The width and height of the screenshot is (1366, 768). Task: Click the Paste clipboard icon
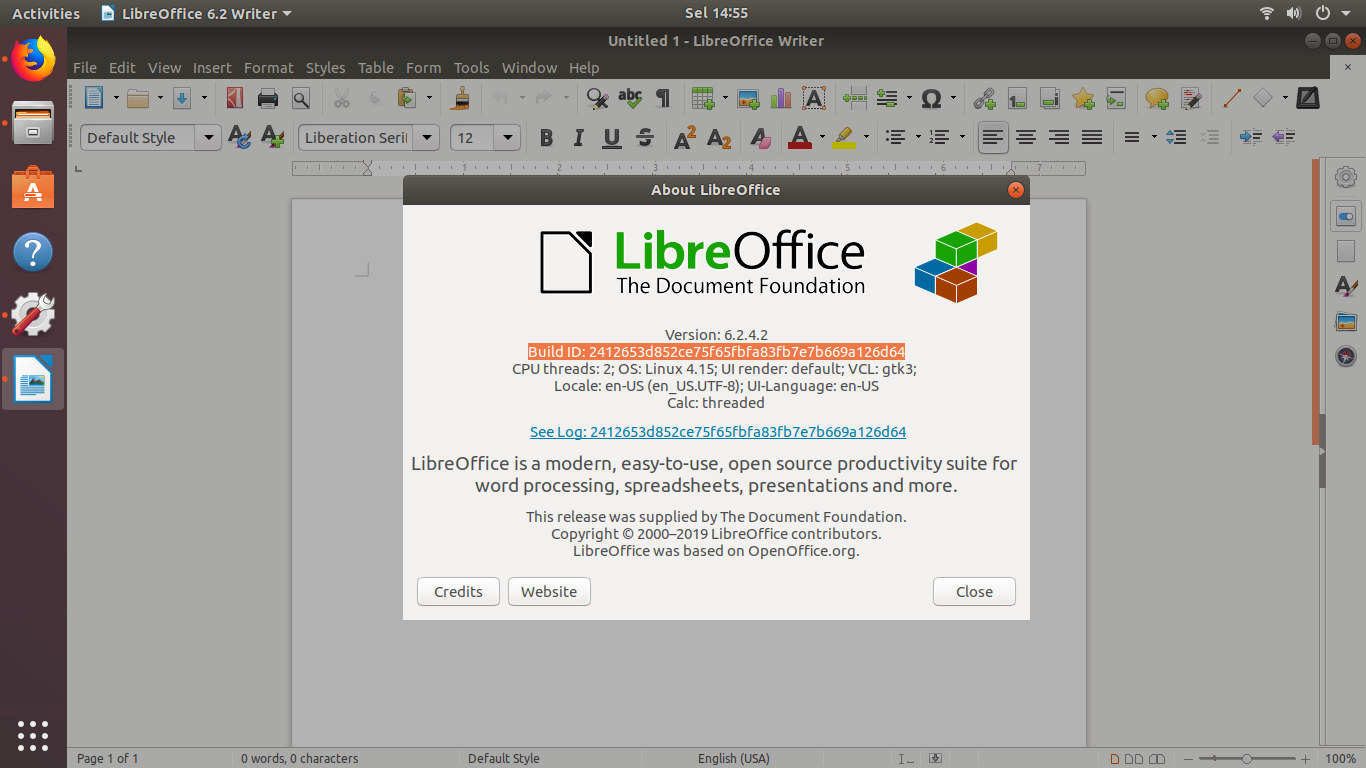point(406,98)
